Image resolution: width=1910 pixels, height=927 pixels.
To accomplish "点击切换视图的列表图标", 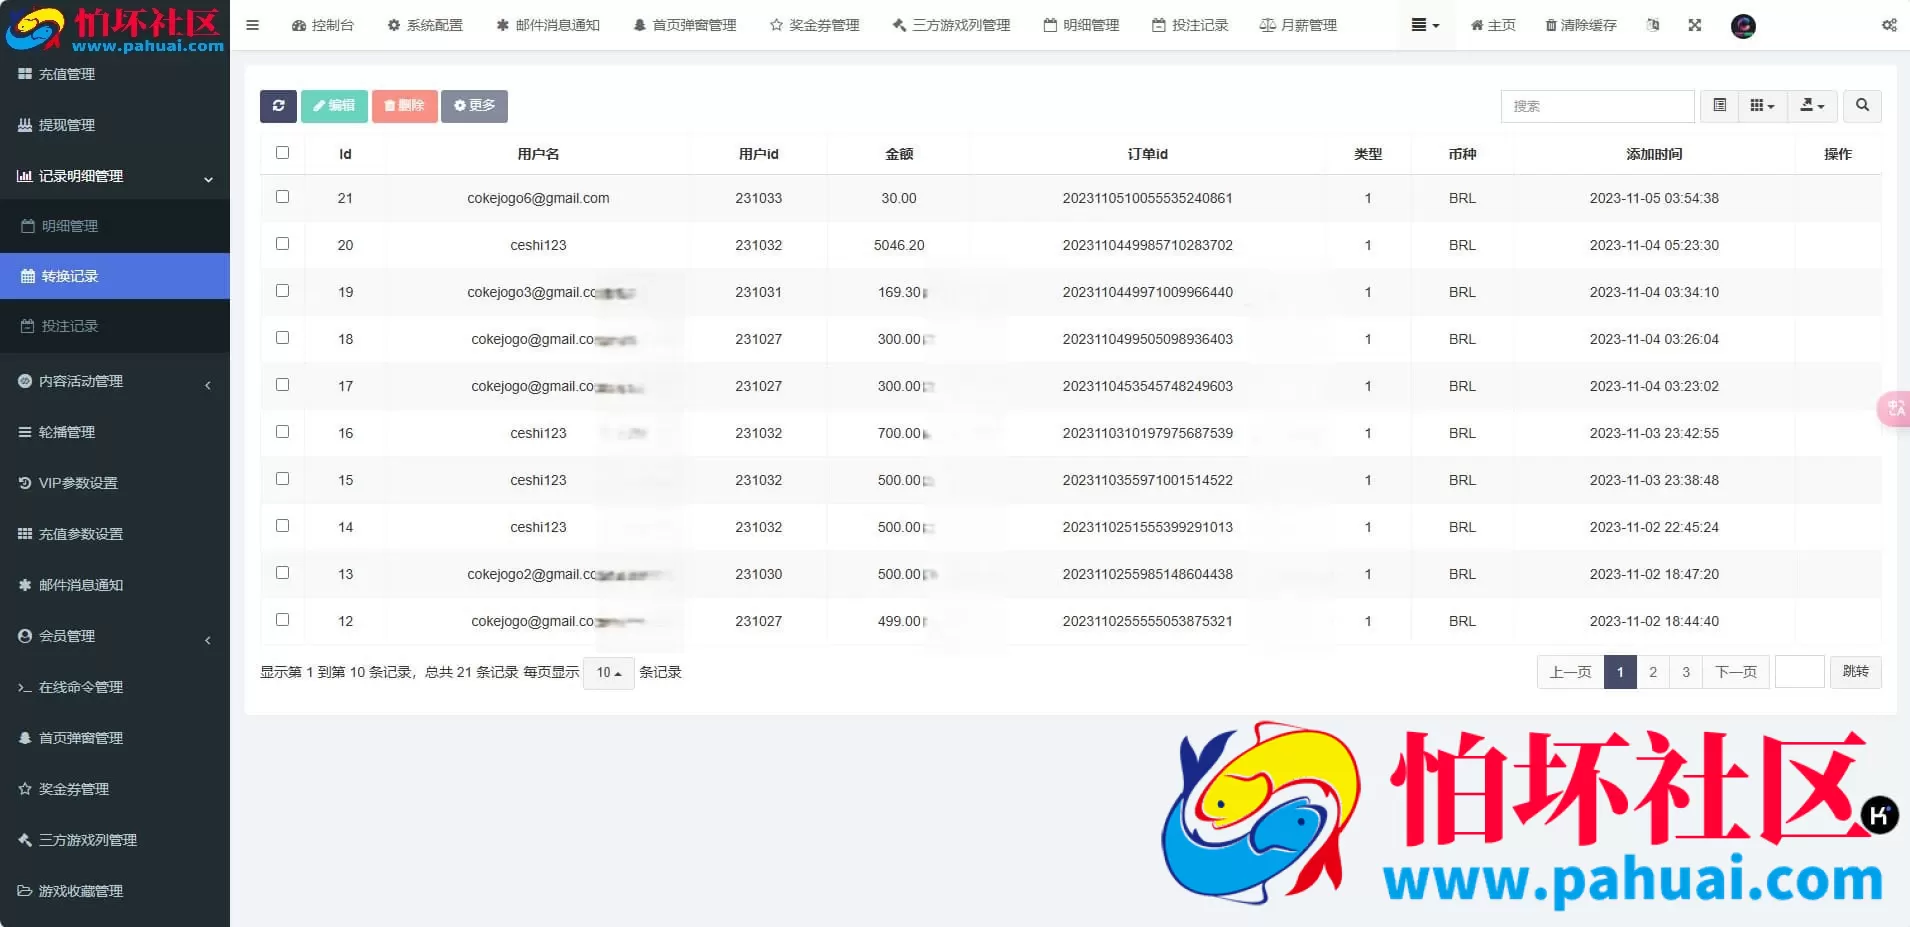I will [x=1720, y=106].
